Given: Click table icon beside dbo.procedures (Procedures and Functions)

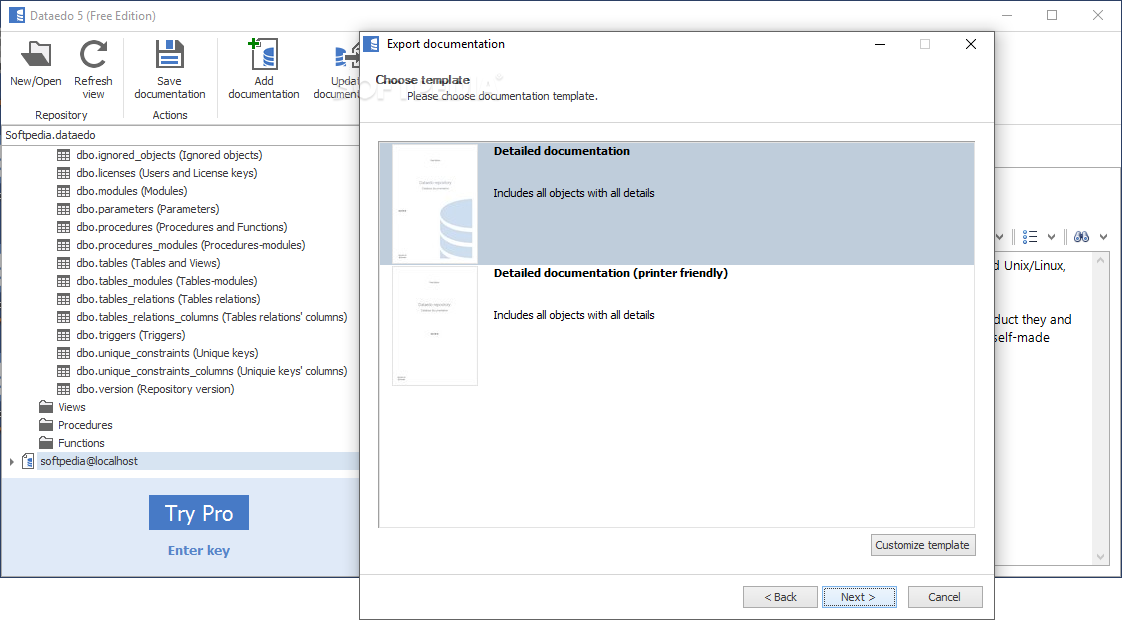Looking at the screenshot, I should [64, 227].
